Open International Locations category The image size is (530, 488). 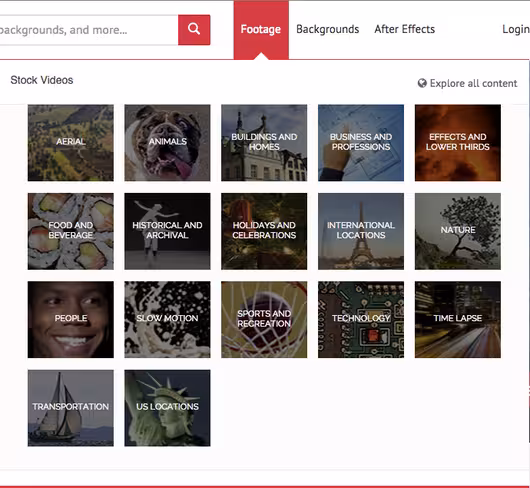(361, 231)
